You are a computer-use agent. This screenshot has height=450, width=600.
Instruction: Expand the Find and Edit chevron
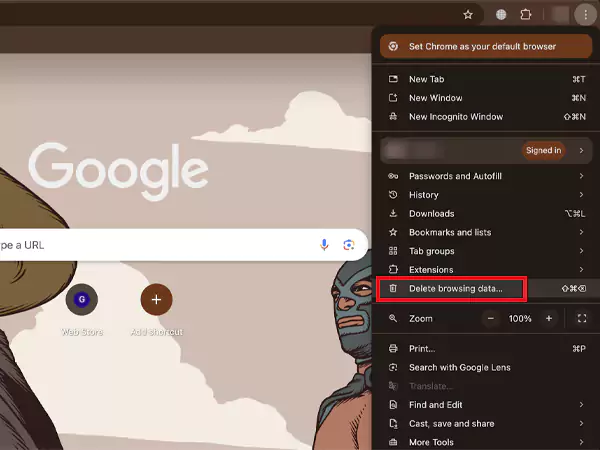click(581, 405)
